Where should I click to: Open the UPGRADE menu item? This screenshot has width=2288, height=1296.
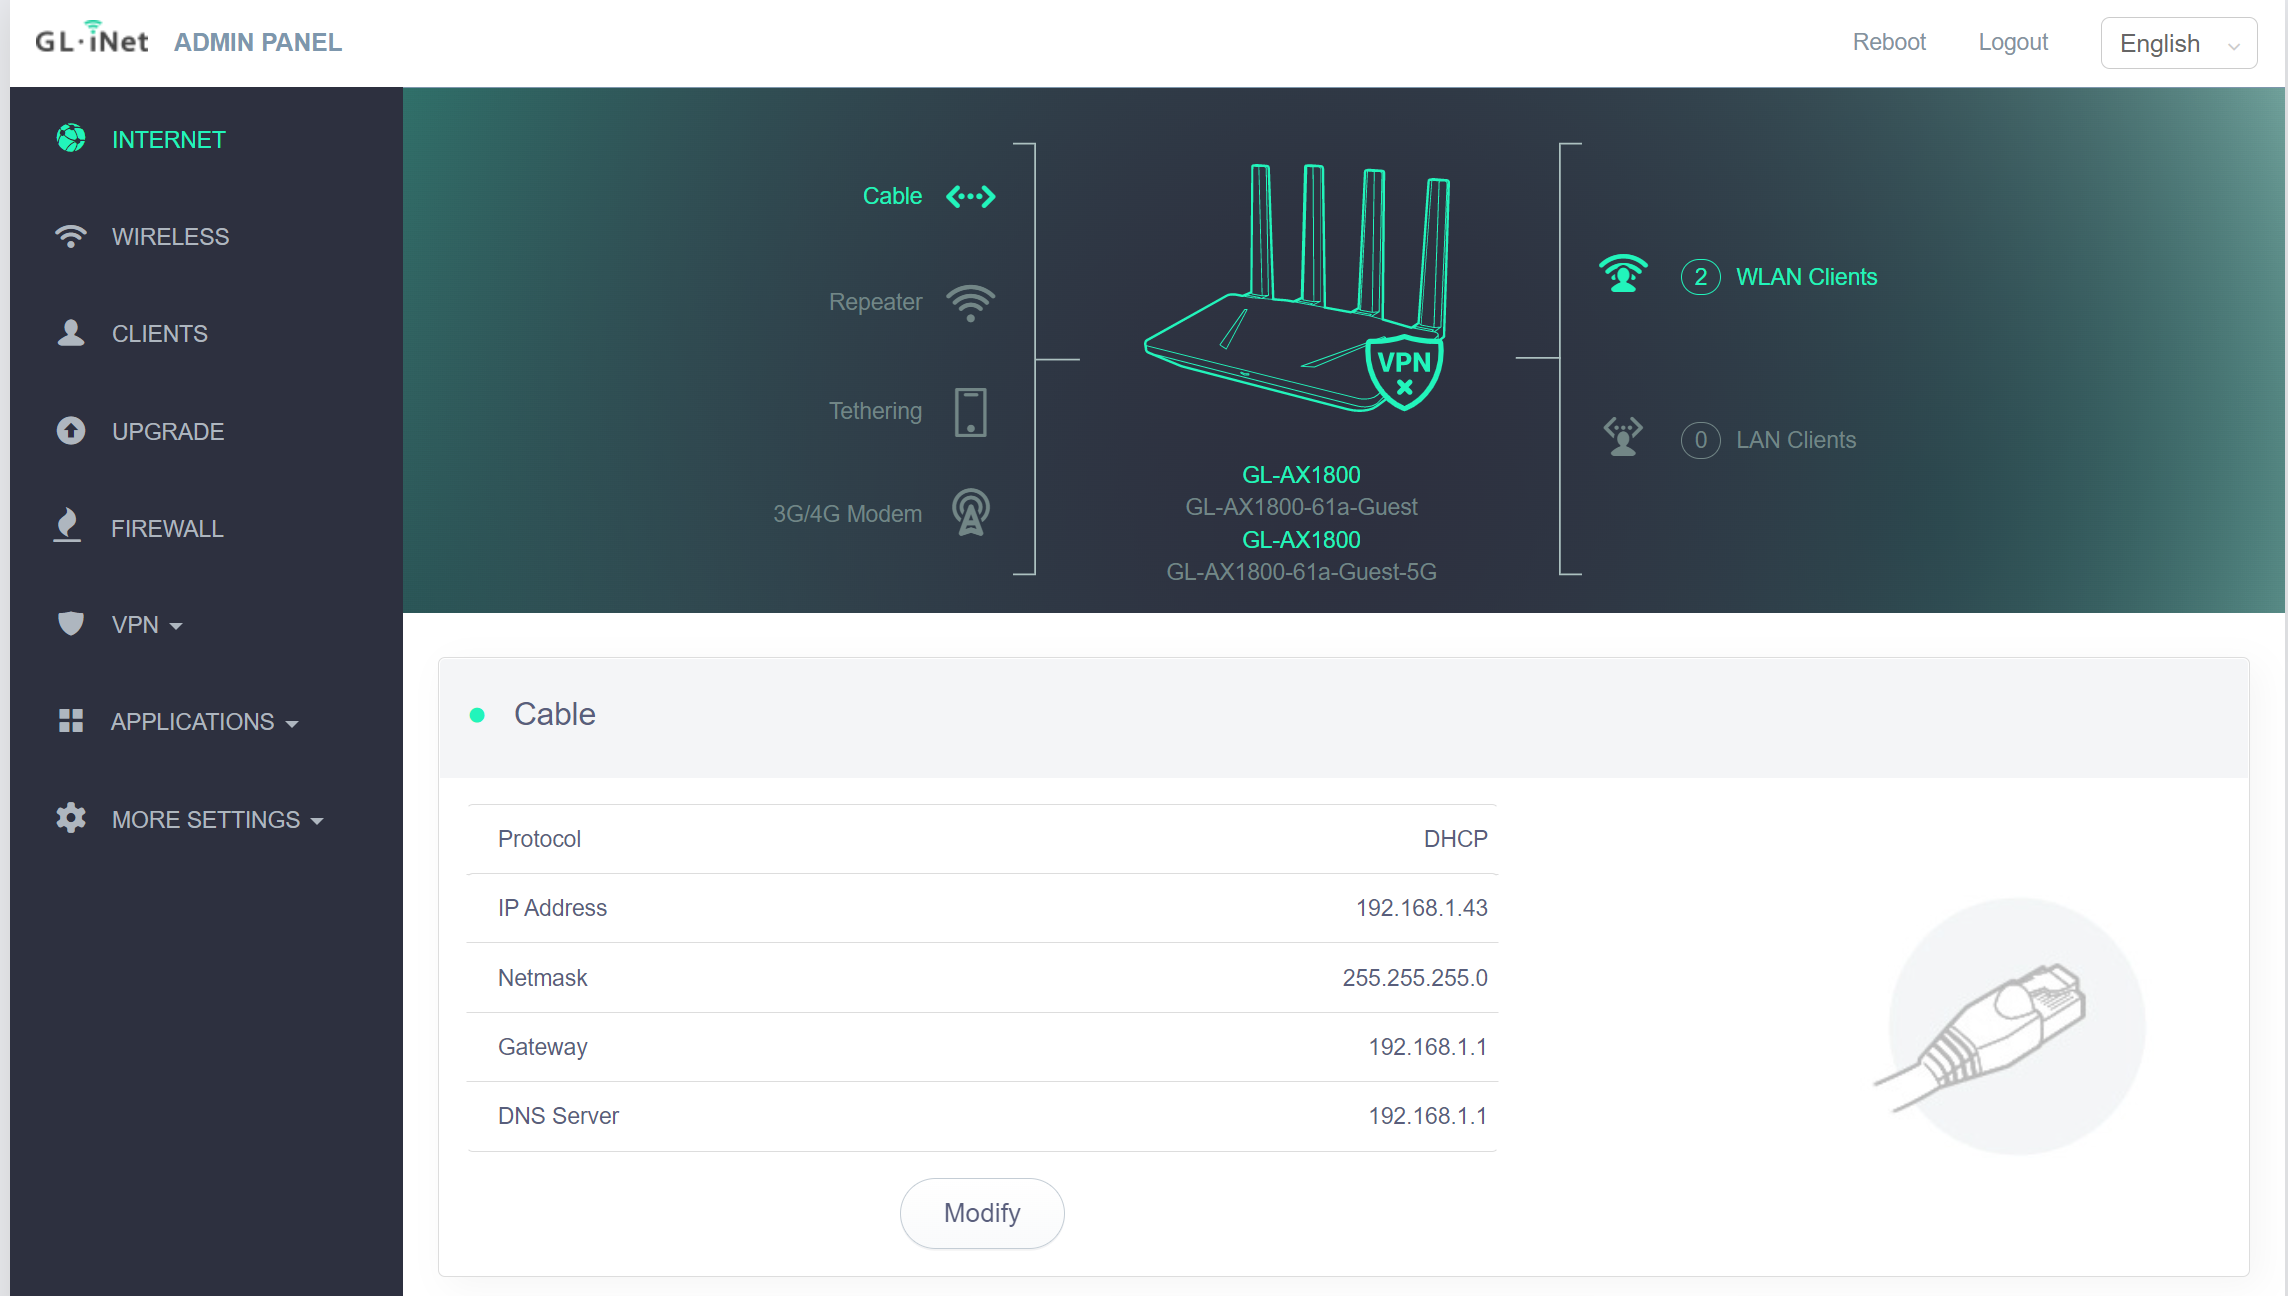(x=168, y=431)
